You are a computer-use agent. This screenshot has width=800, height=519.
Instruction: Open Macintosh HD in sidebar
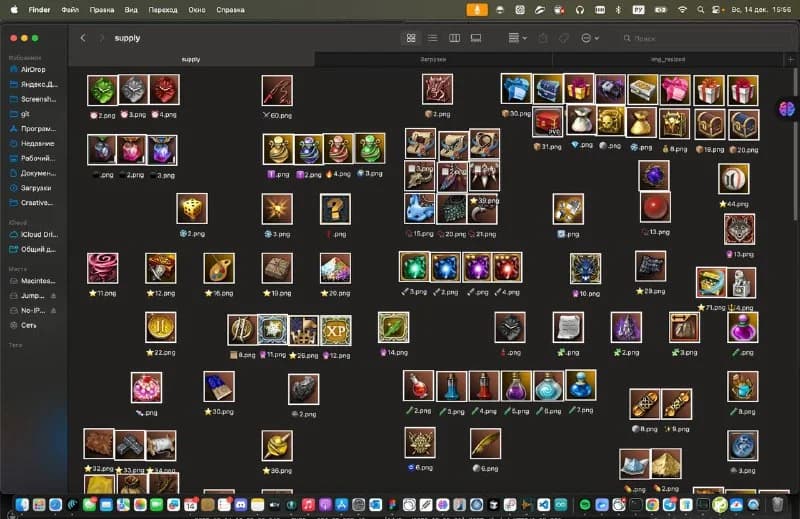33,281
